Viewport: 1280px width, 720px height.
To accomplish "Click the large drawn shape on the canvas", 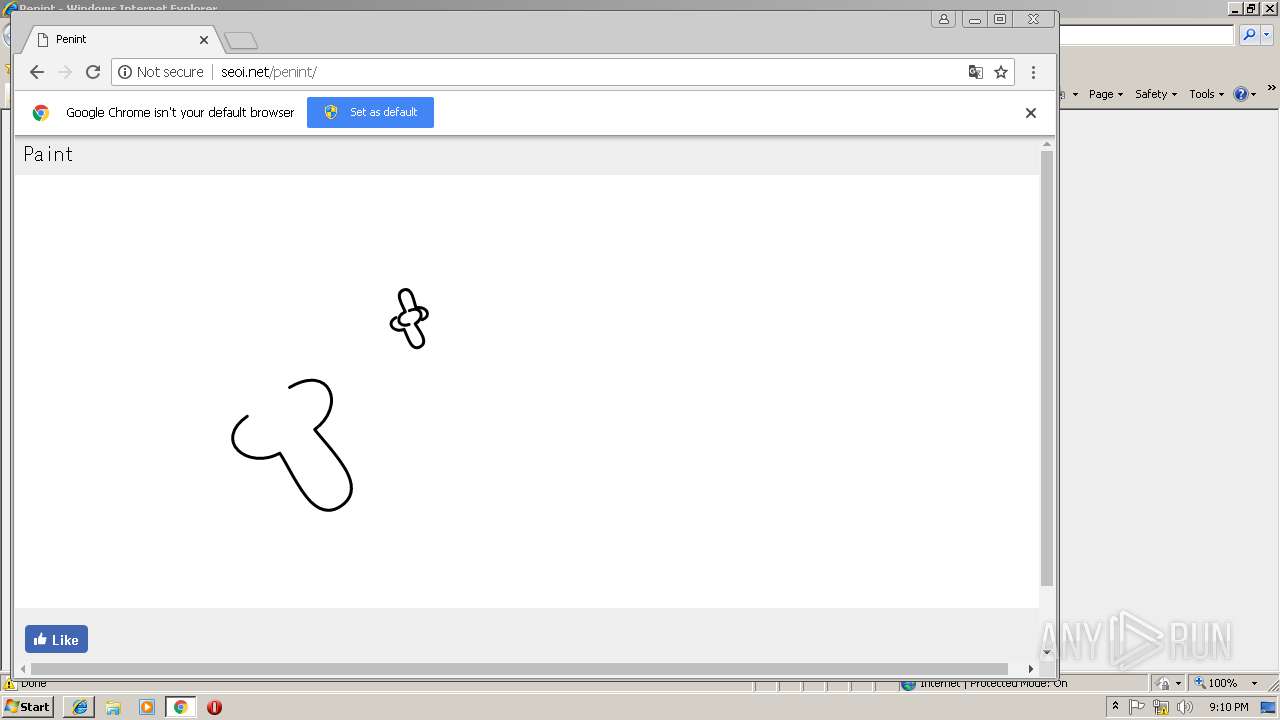I will [293, 445].
